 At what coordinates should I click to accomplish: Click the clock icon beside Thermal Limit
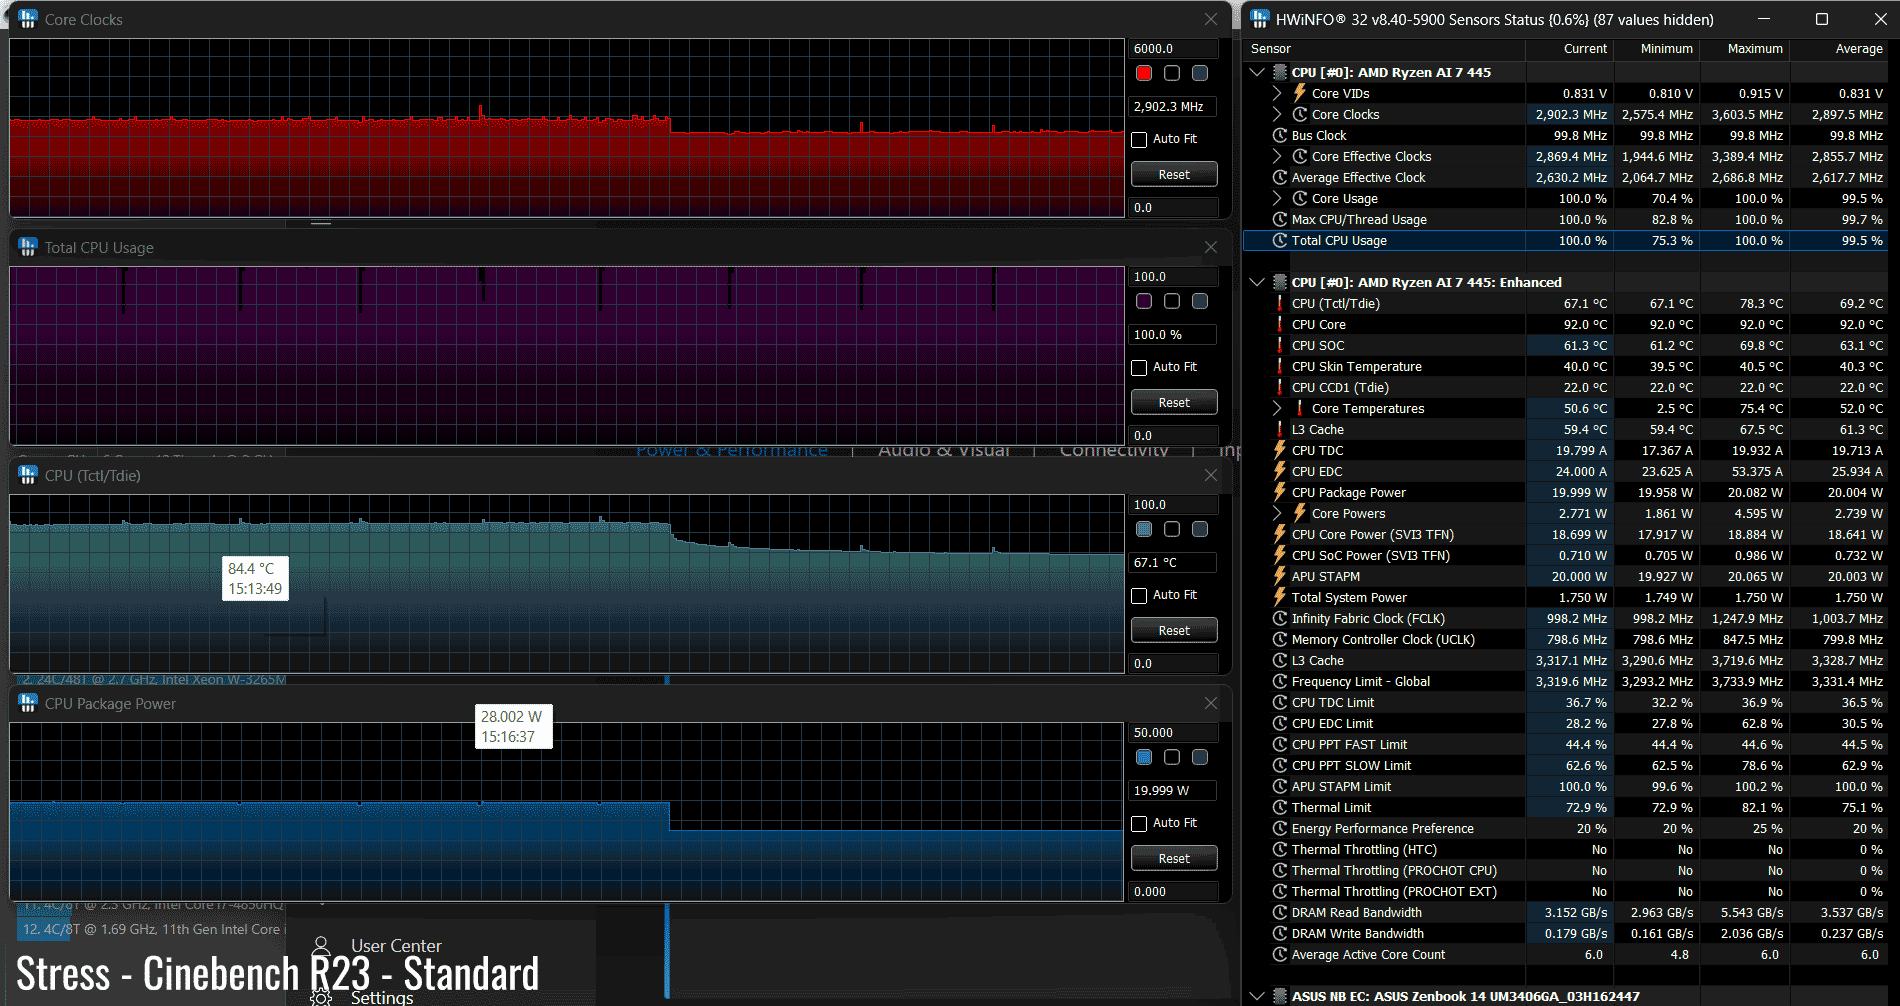point(1279,807)
